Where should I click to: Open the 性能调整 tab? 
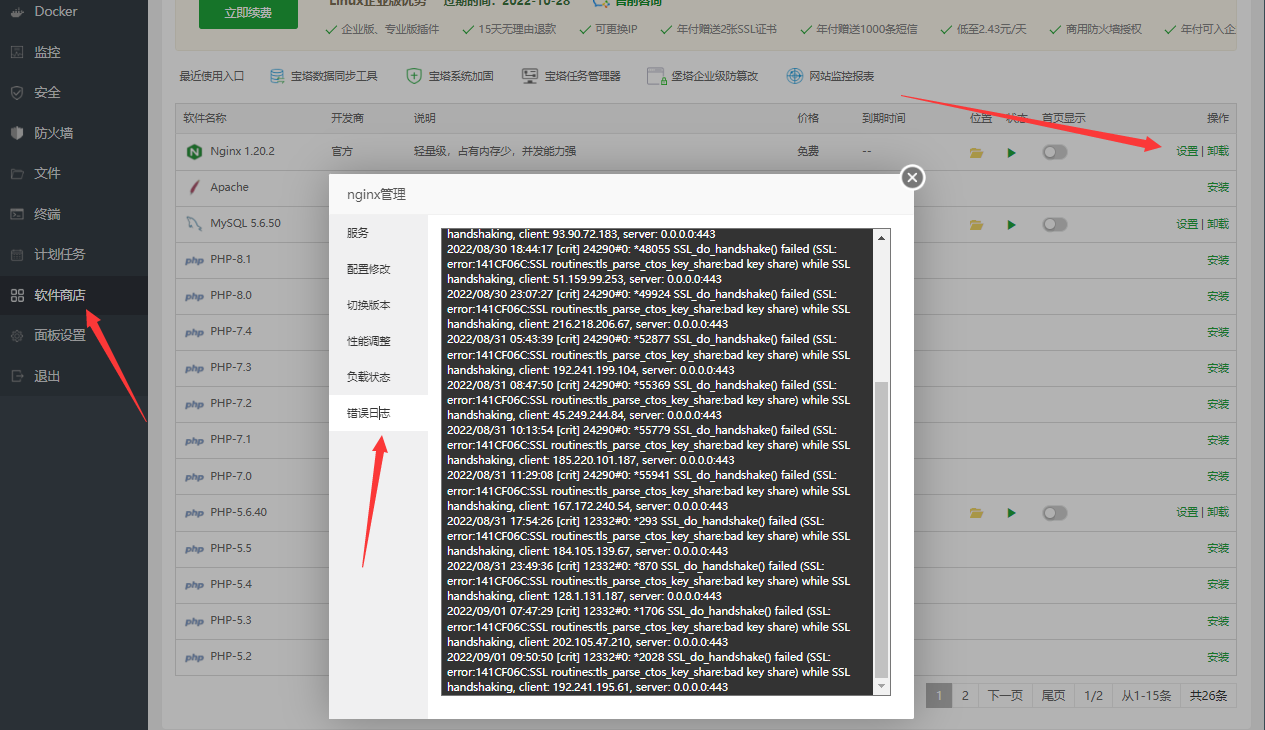click(378, 341)
